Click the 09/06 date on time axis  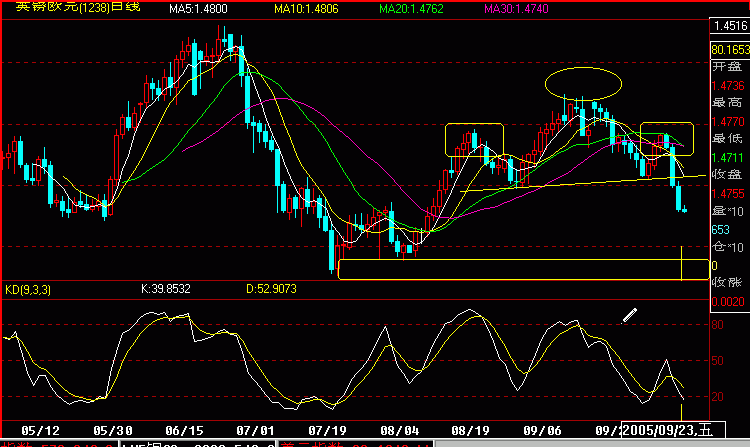point(542,431)
